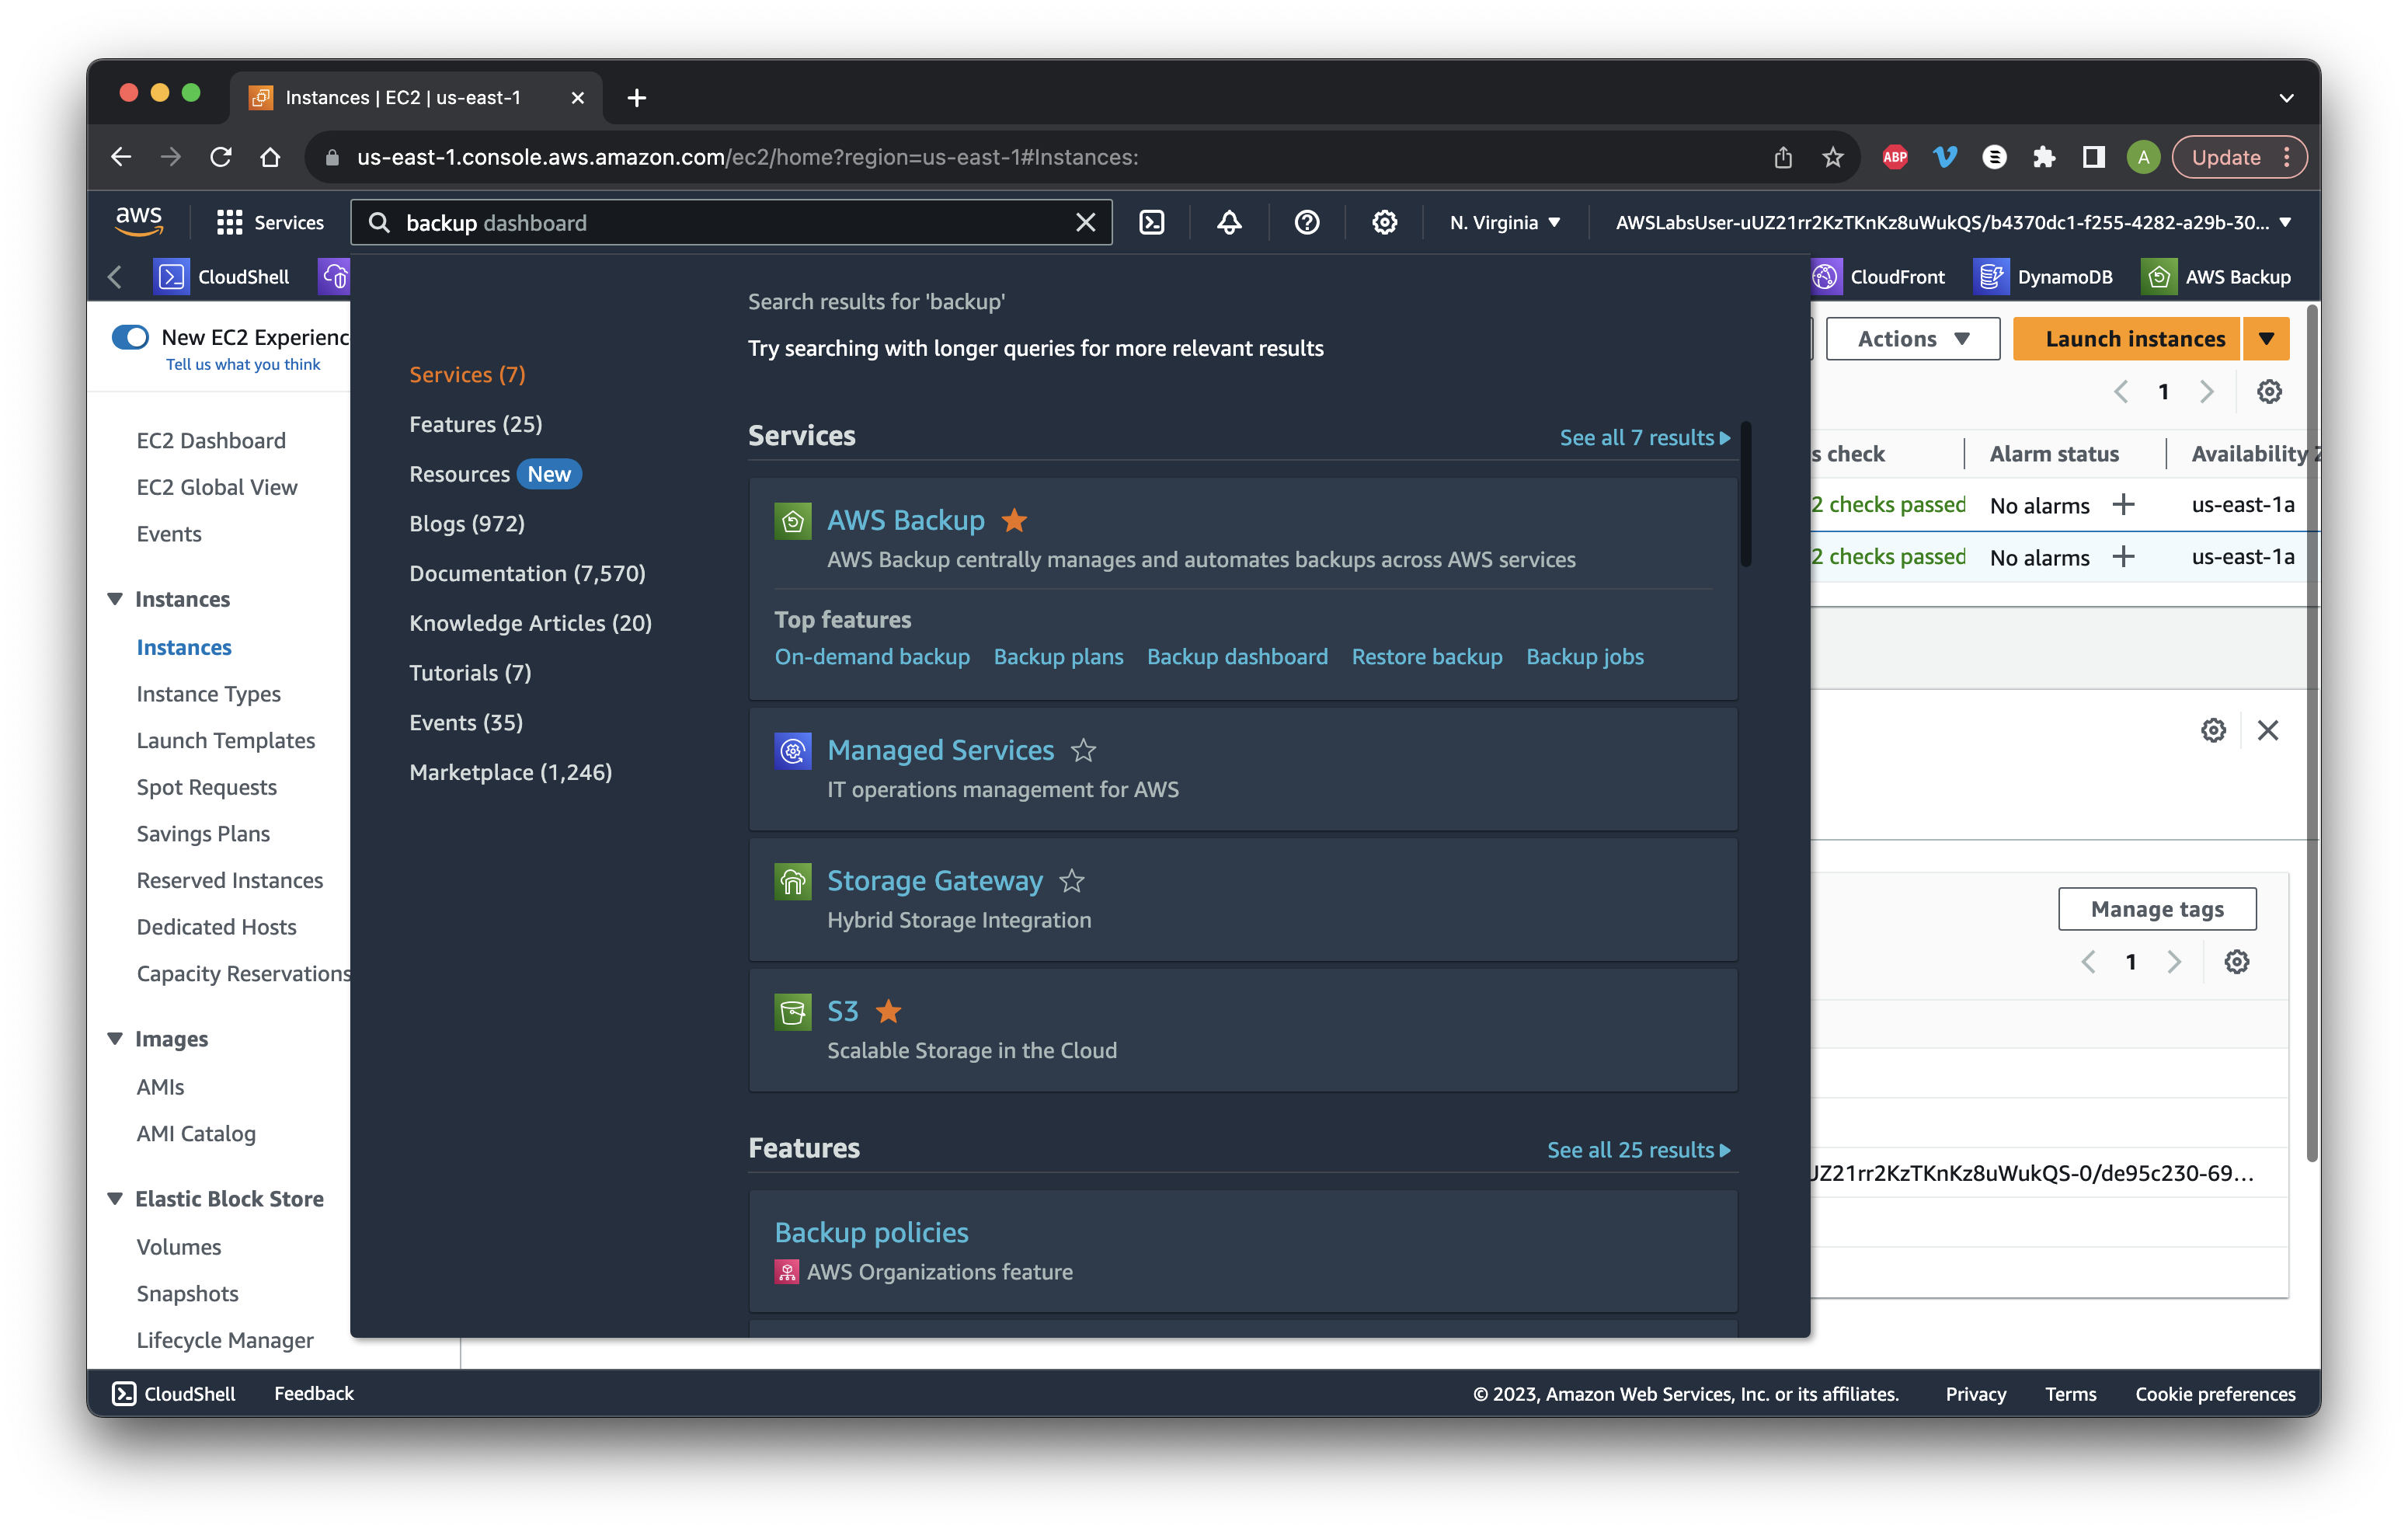The image size is (2408, 1532).
Task: Open AWS Backup service result
Action: click(x=905, y=520)
